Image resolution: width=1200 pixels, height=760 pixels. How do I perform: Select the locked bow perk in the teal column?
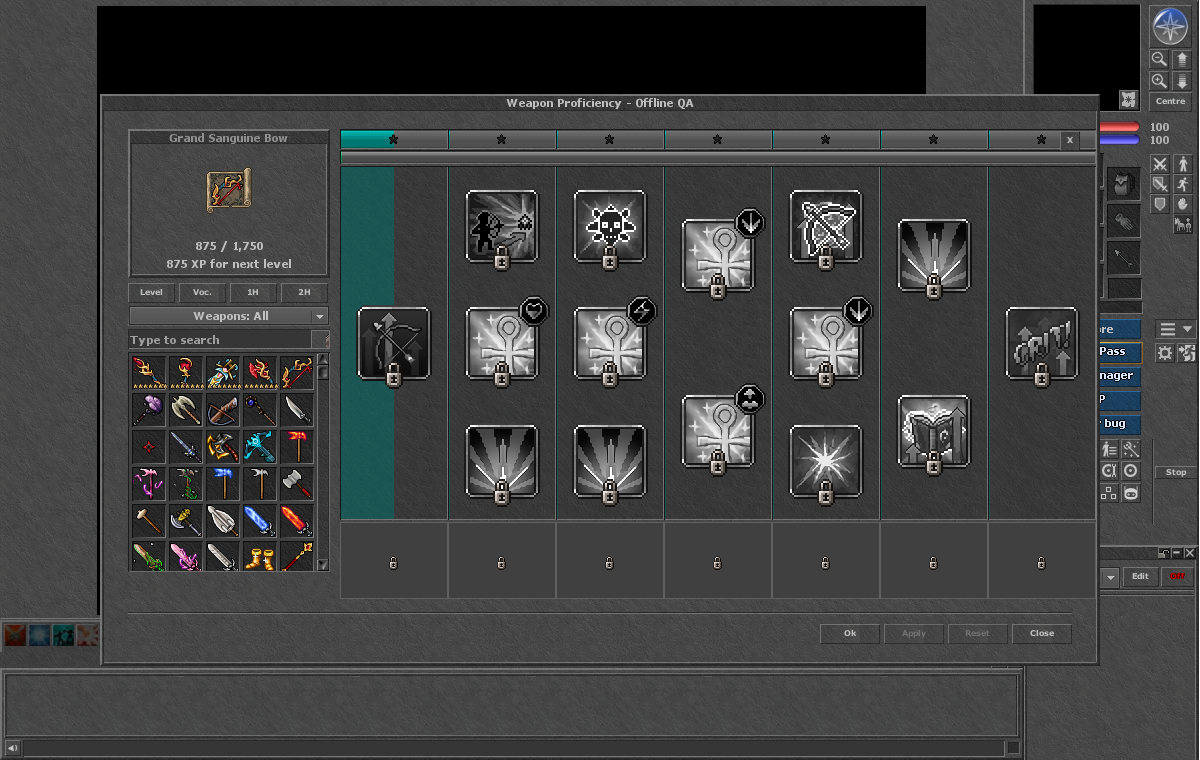pos(394,343)
